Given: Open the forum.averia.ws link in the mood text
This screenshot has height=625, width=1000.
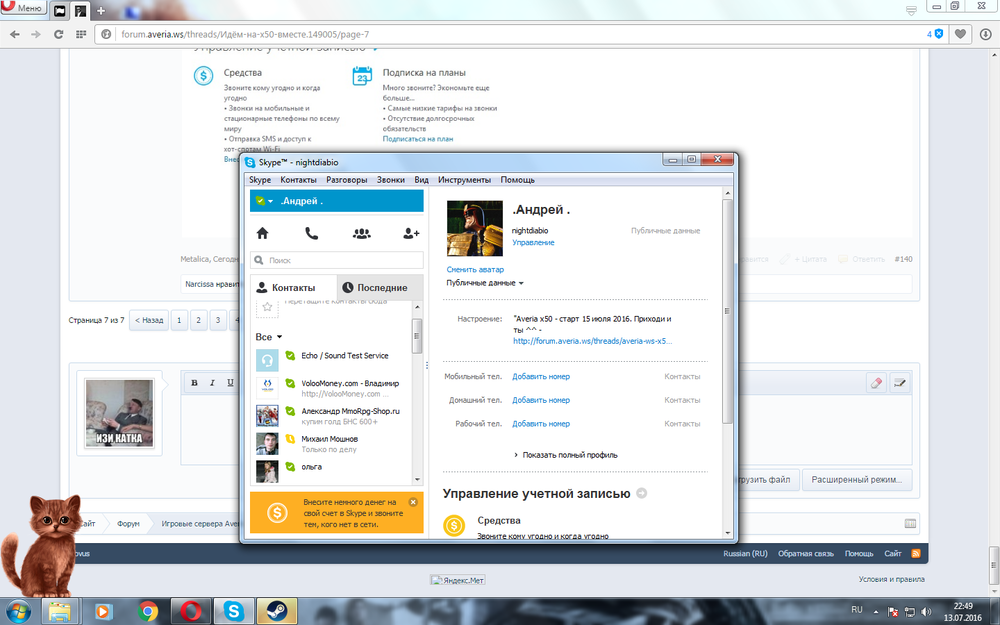Looking at the screenshot, I should tap(592, 341).
